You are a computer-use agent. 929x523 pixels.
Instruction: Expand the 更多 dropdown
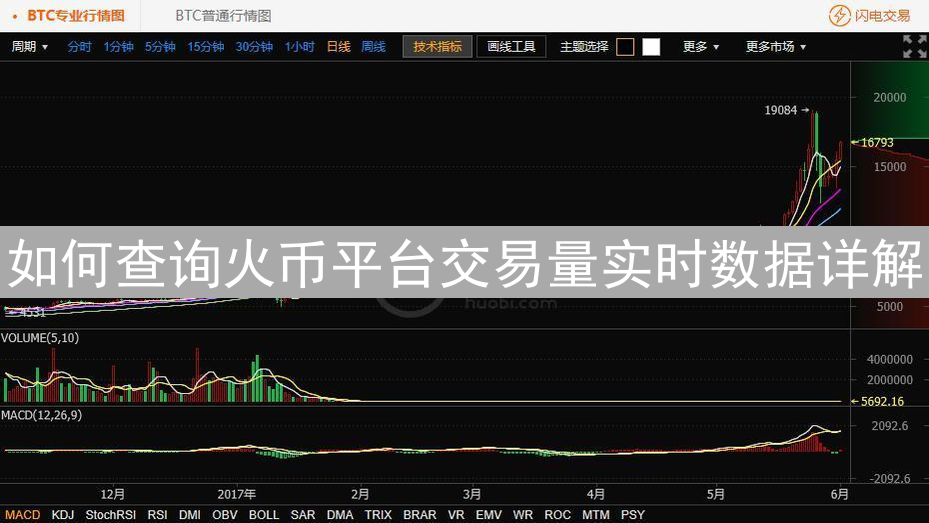click(x=701, y=47)
